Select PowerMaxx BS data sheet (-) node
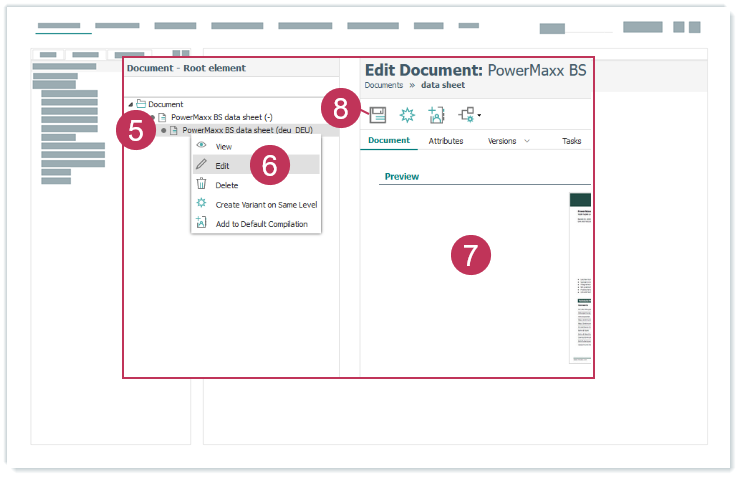Screen dimensions: 740x478 [x=214, y=117]
